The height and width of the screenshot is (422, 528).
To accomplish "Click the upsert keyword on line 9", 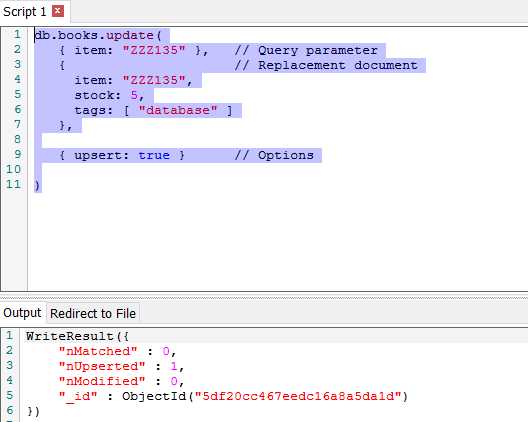I will pos(98,155).
